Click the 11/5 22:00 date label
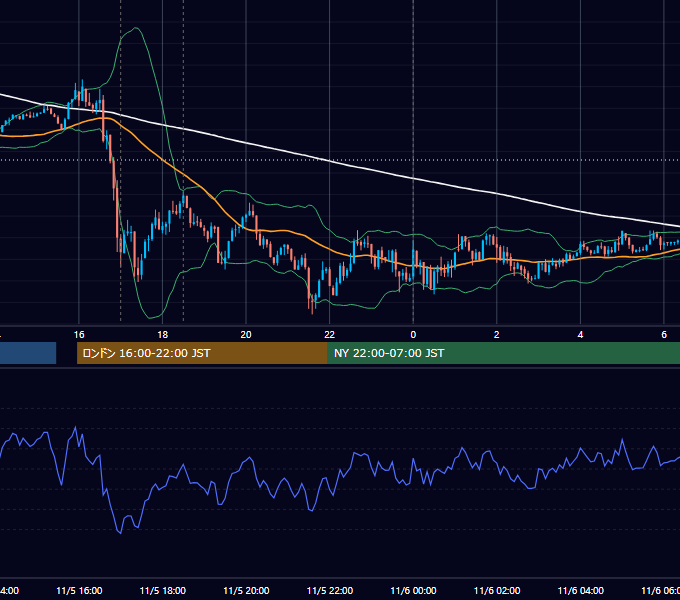Viewport: 680px width, 600px height. point(330,590)
